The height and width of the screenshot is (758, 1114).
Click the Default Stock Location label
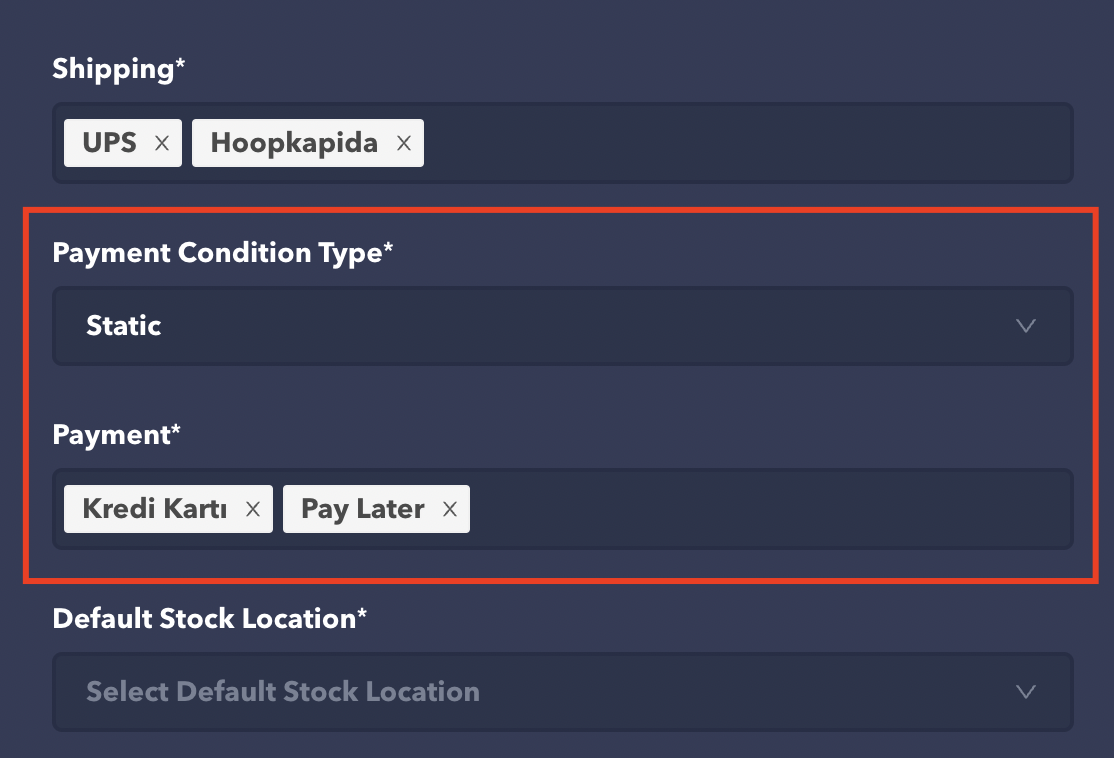204,619
